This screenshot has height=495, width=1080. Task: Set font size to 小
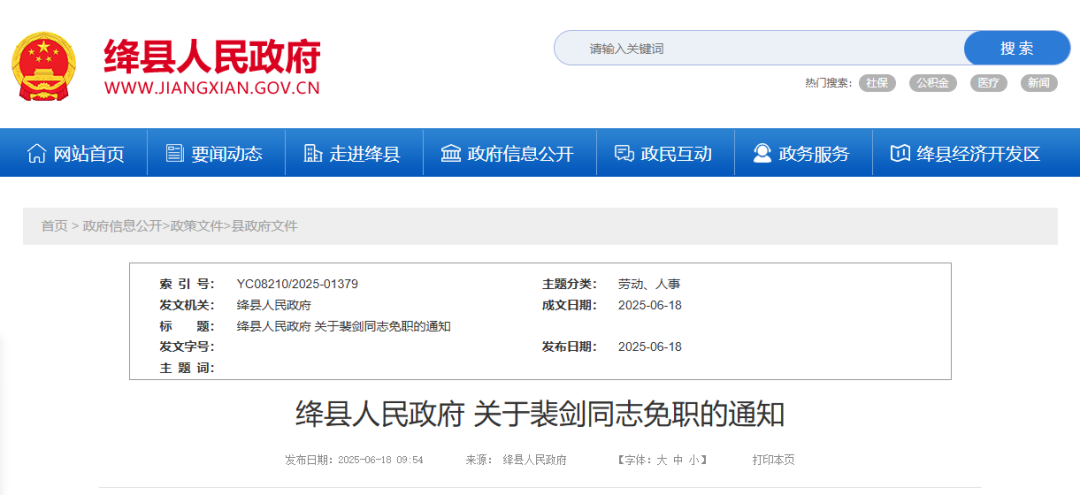click(x=693, y=460)
